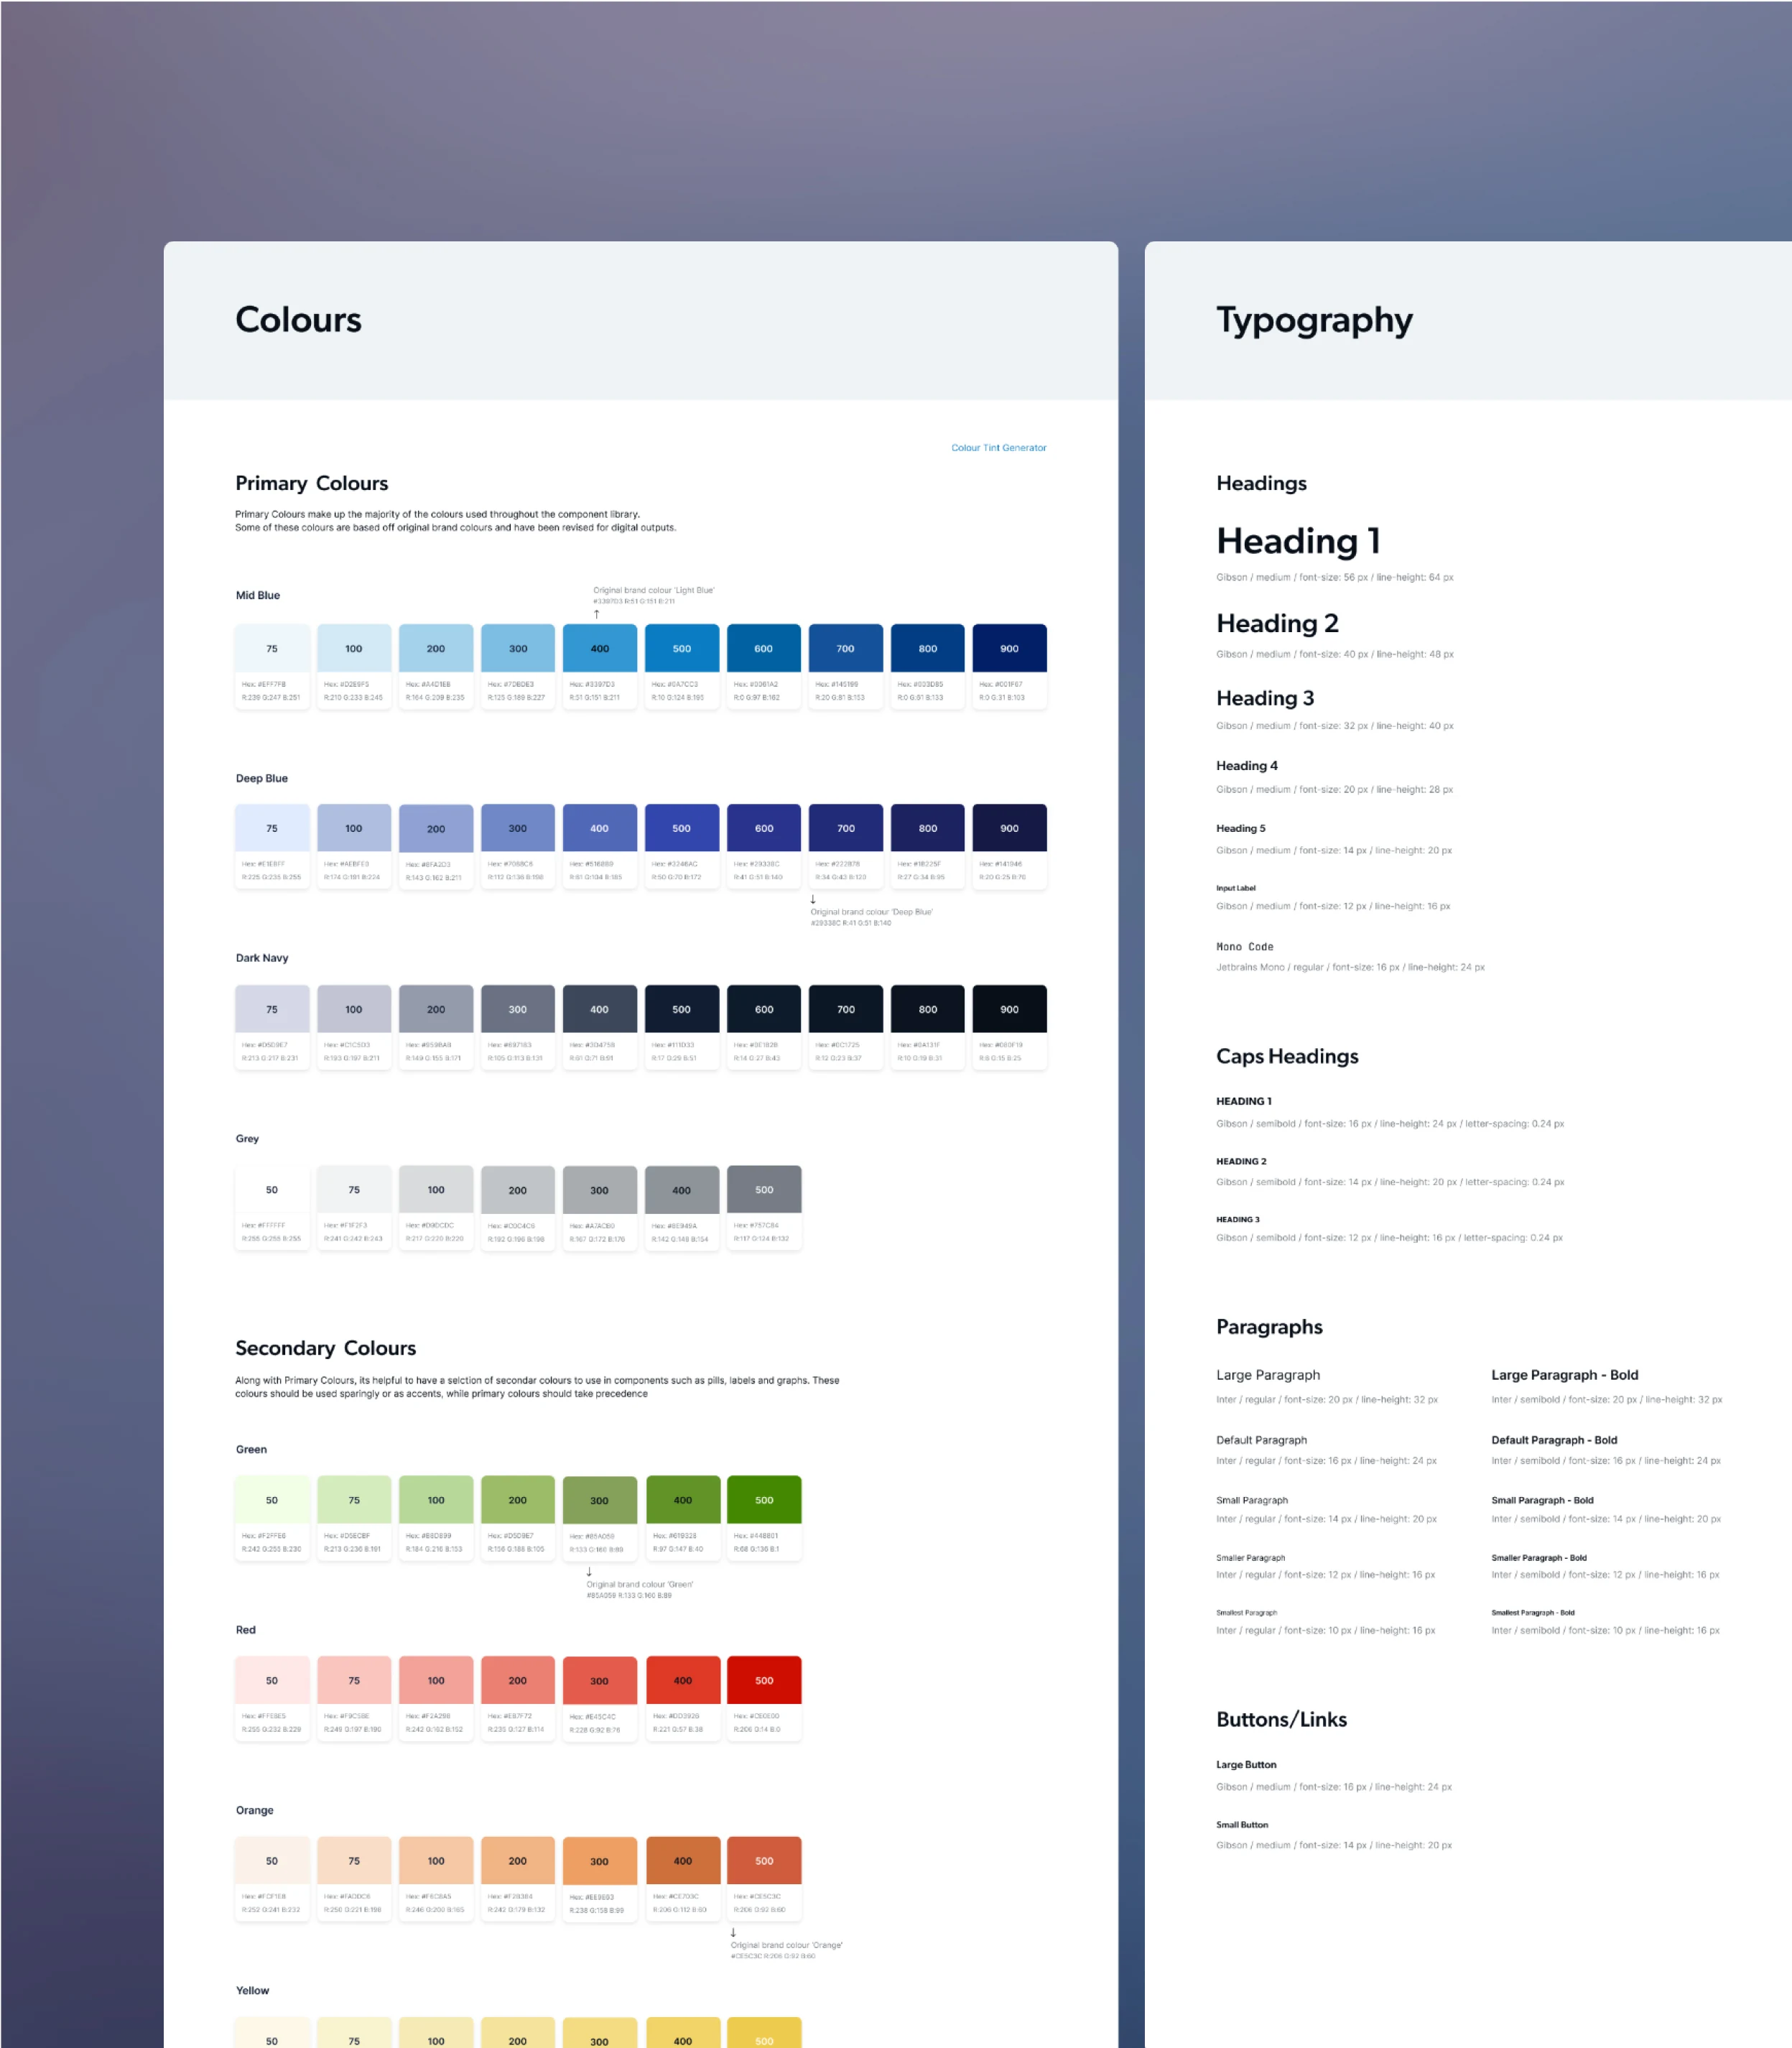
Task: Select the Yellow 100 swatch
Action: [436, 2032]
